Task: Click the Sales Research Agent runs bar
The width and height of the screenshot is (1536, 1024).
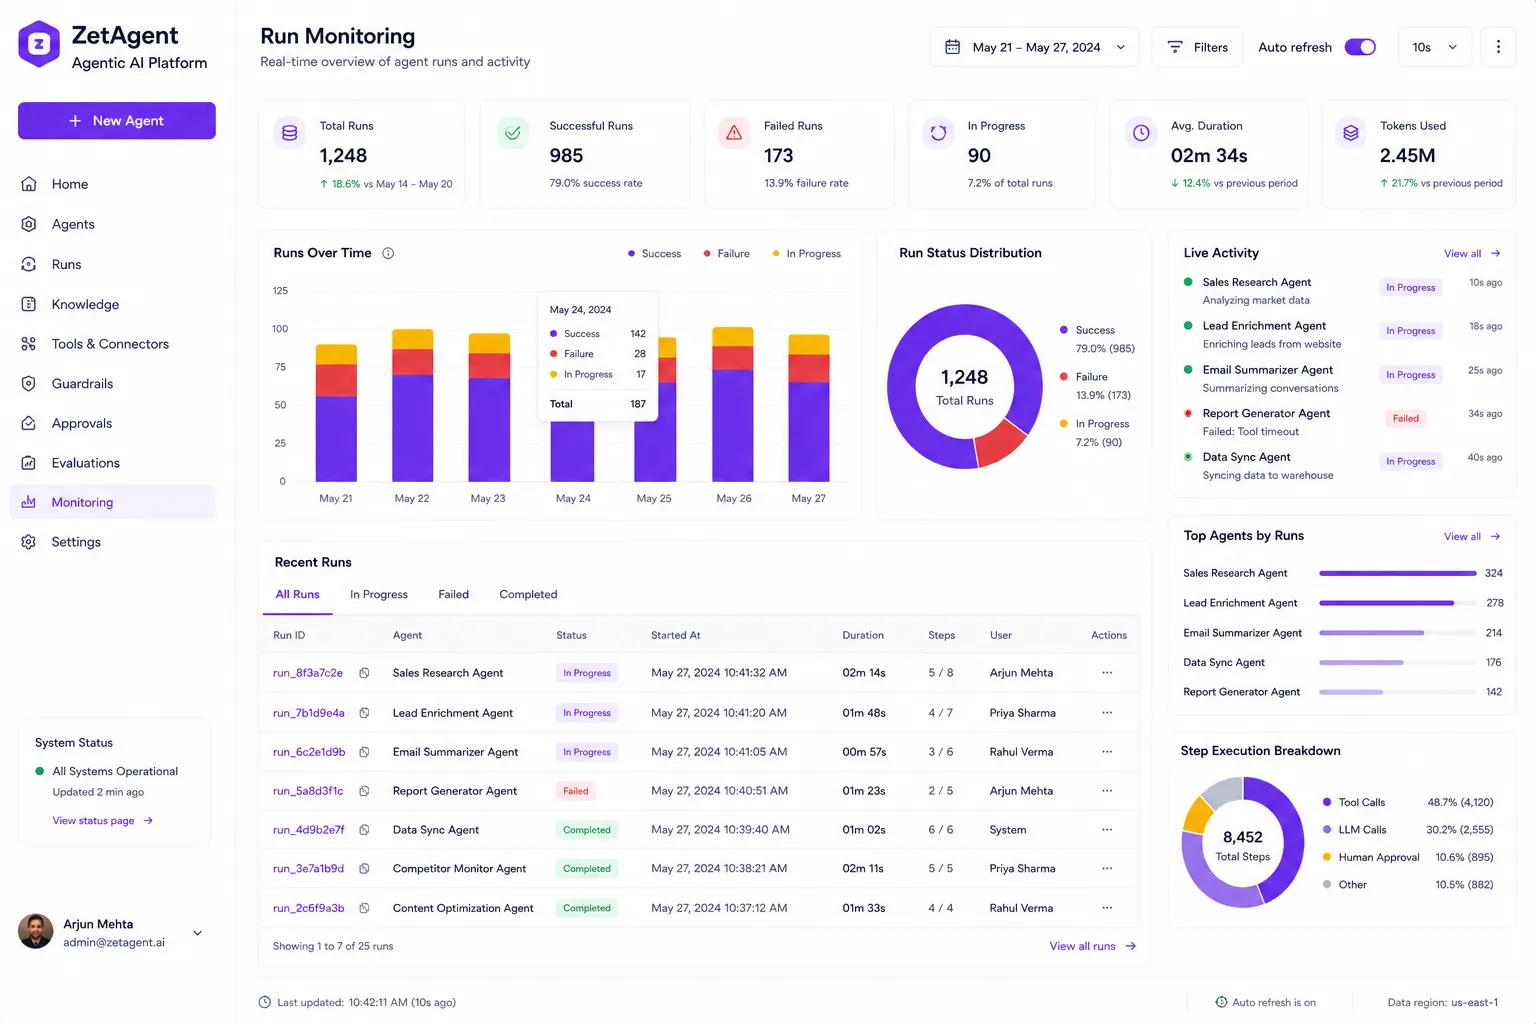Action: [1397, 573]
